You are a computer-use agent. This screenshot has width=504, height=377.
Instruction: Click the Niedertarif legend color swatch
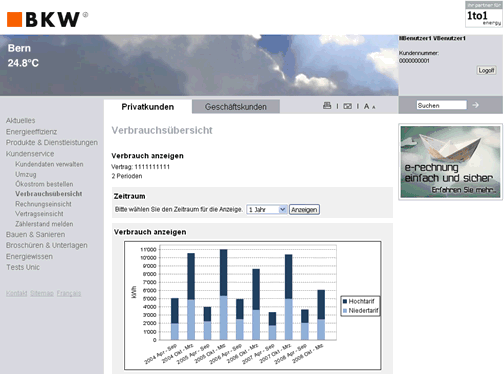pyautogui.click(x=345, y=311)
